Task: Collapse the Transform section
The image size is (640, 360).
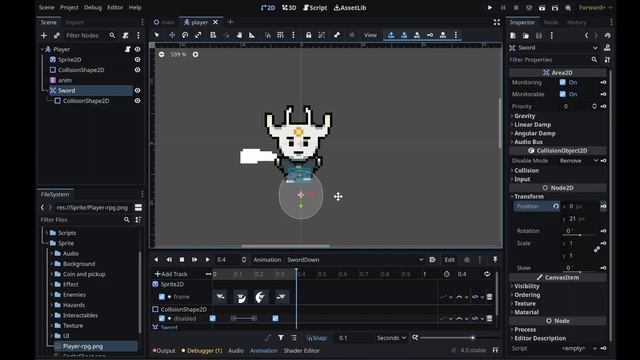Action: click(x=528, y=196)
